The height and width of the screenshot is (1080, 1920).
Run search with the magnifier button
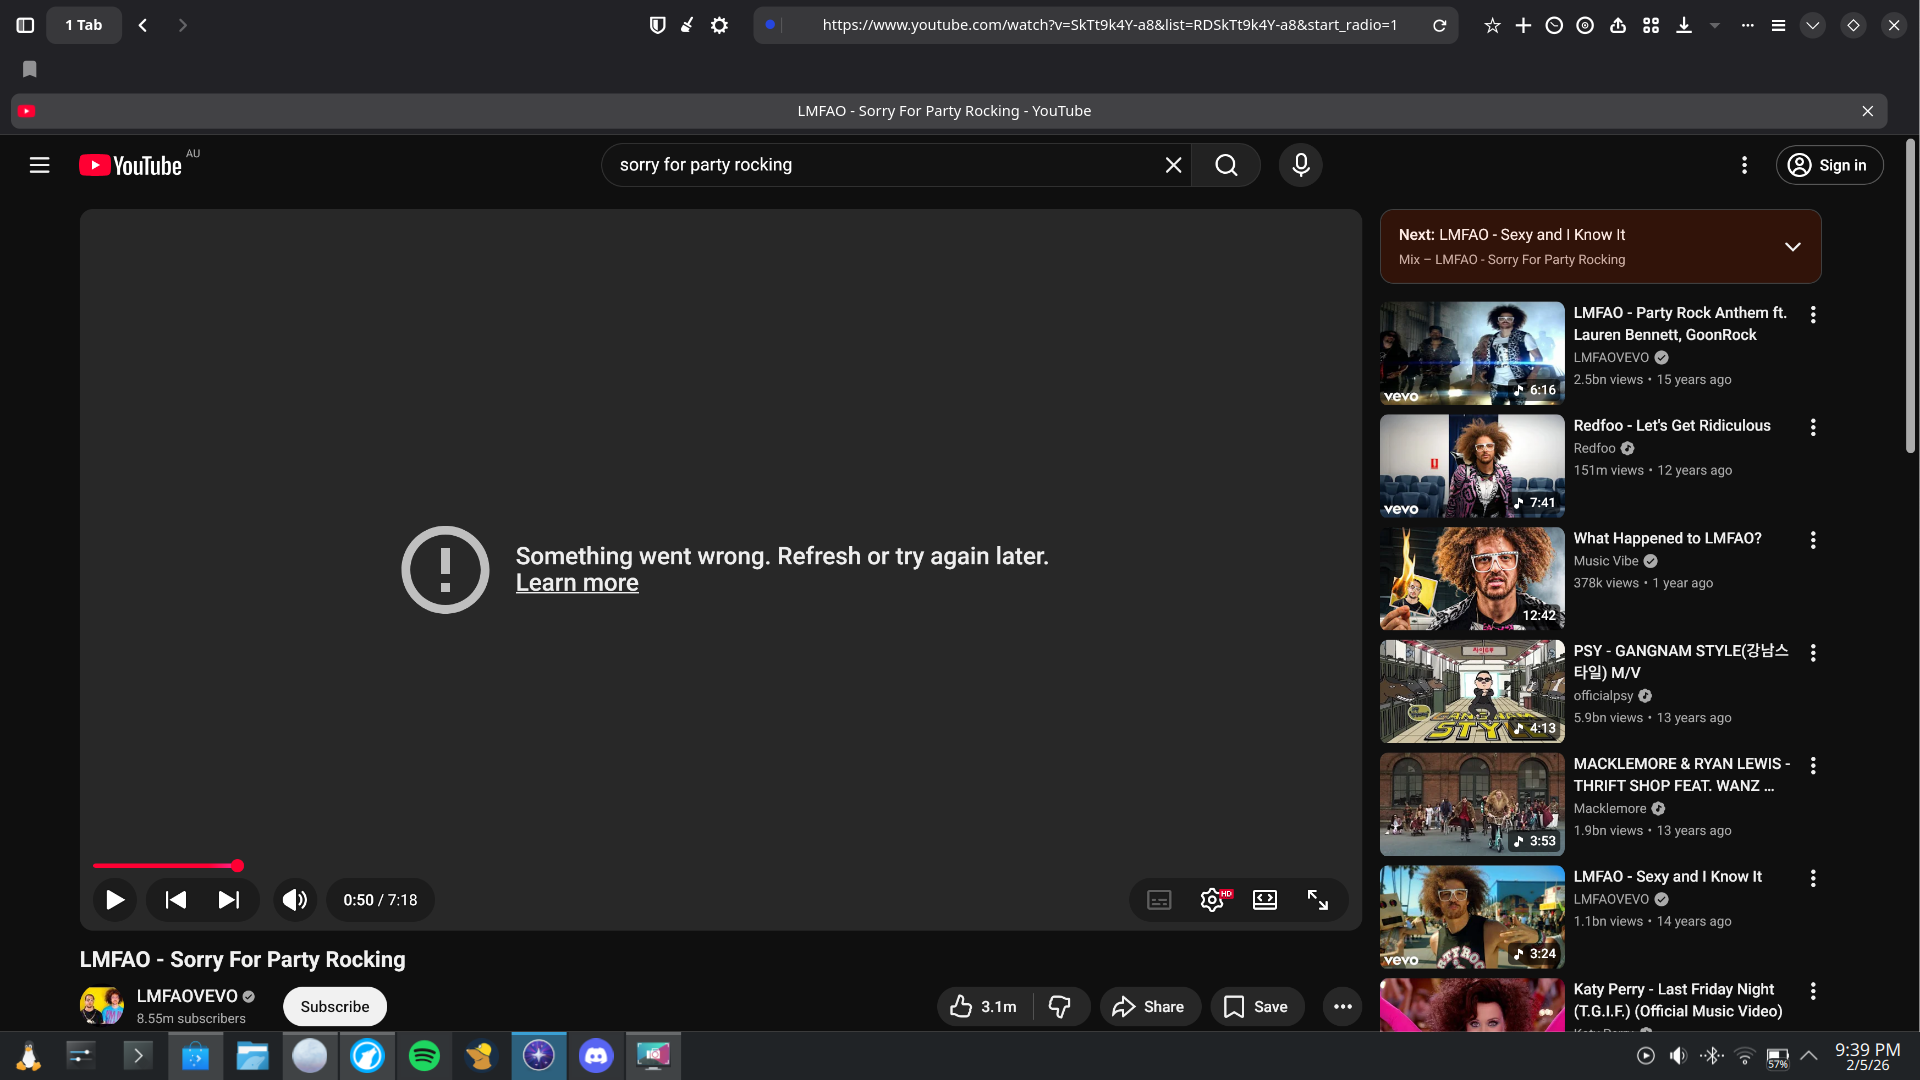tap(1226, 165)
